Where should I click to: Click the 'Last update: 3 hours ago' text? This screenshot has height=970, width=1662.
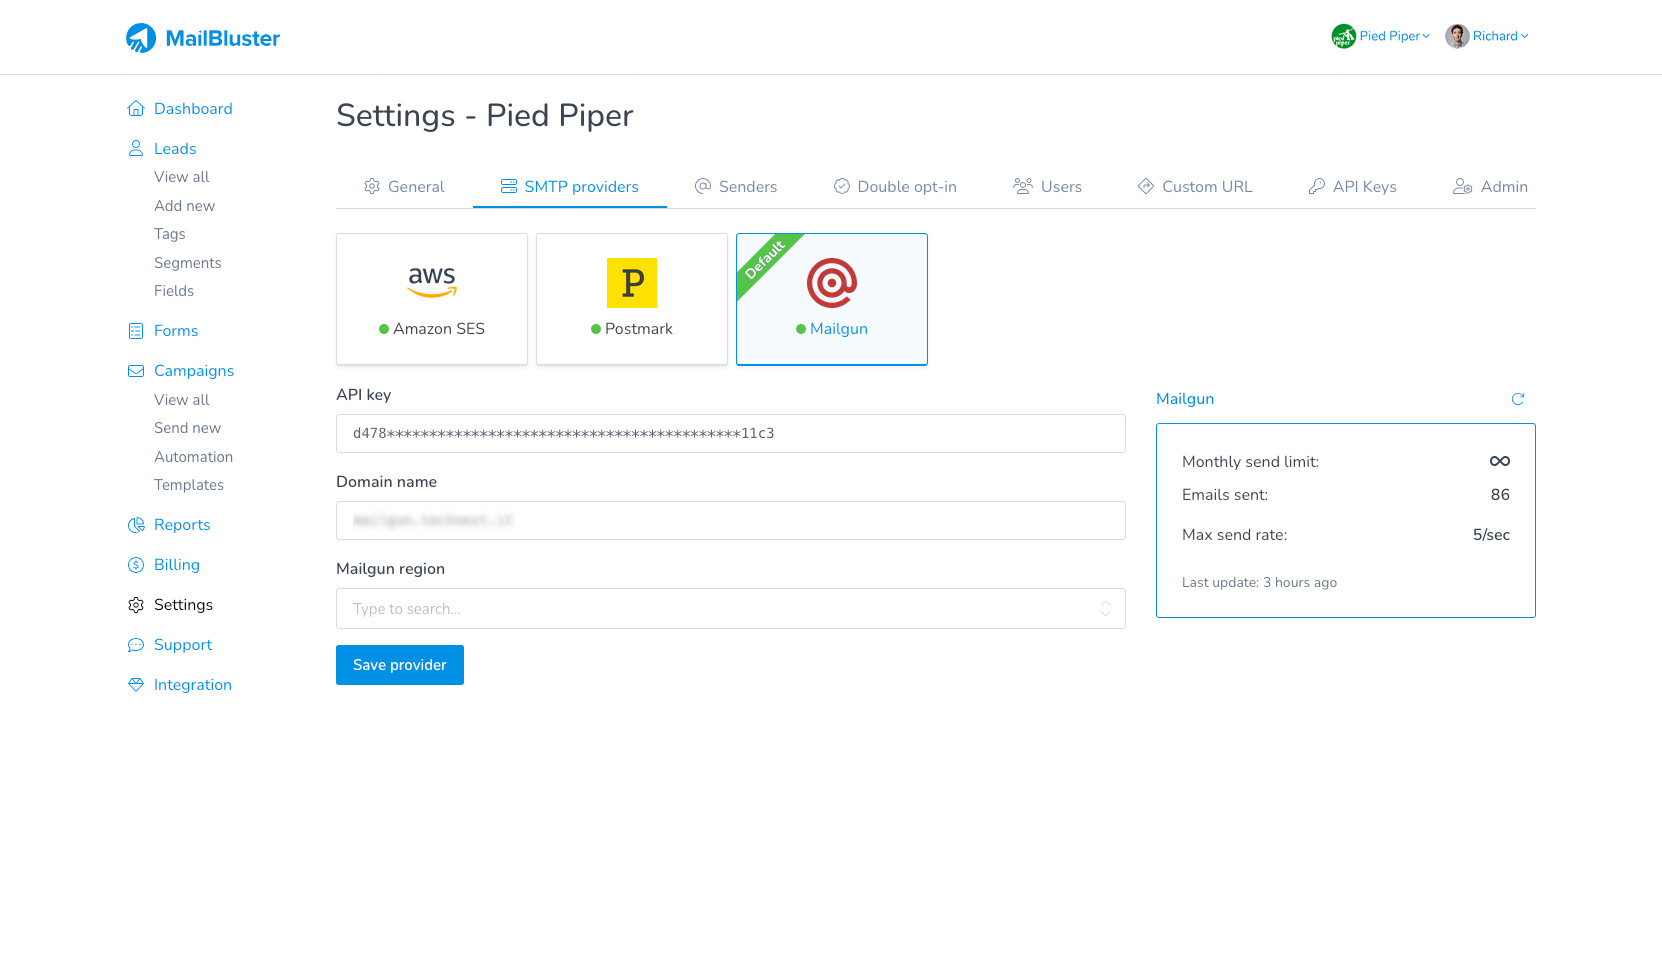(x=1259, y=582)
